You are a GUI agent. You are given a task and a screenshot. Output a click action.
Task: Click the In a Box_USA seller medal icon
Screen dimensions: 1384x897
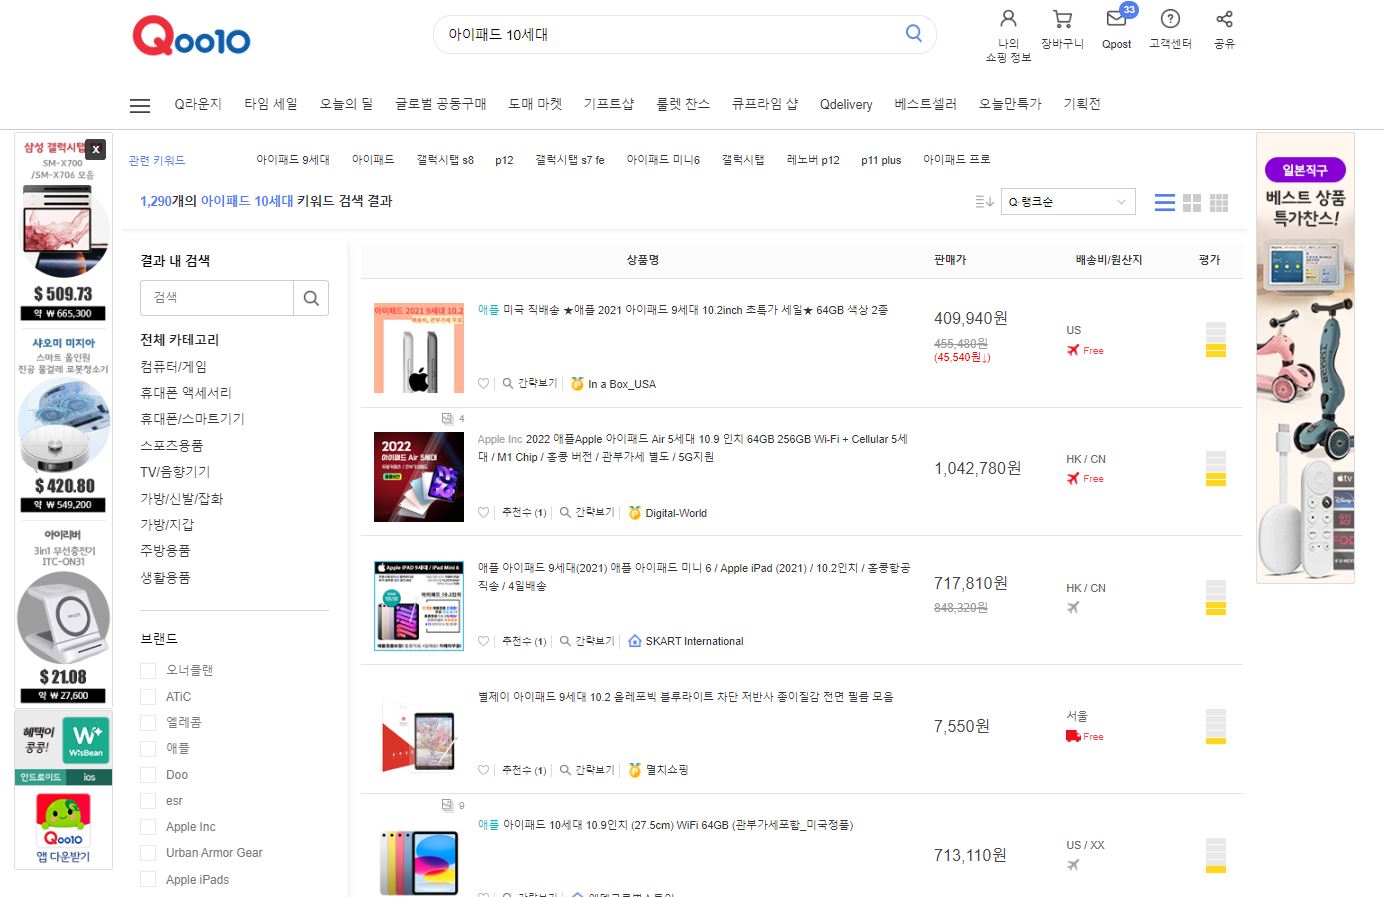click(577, 384)
